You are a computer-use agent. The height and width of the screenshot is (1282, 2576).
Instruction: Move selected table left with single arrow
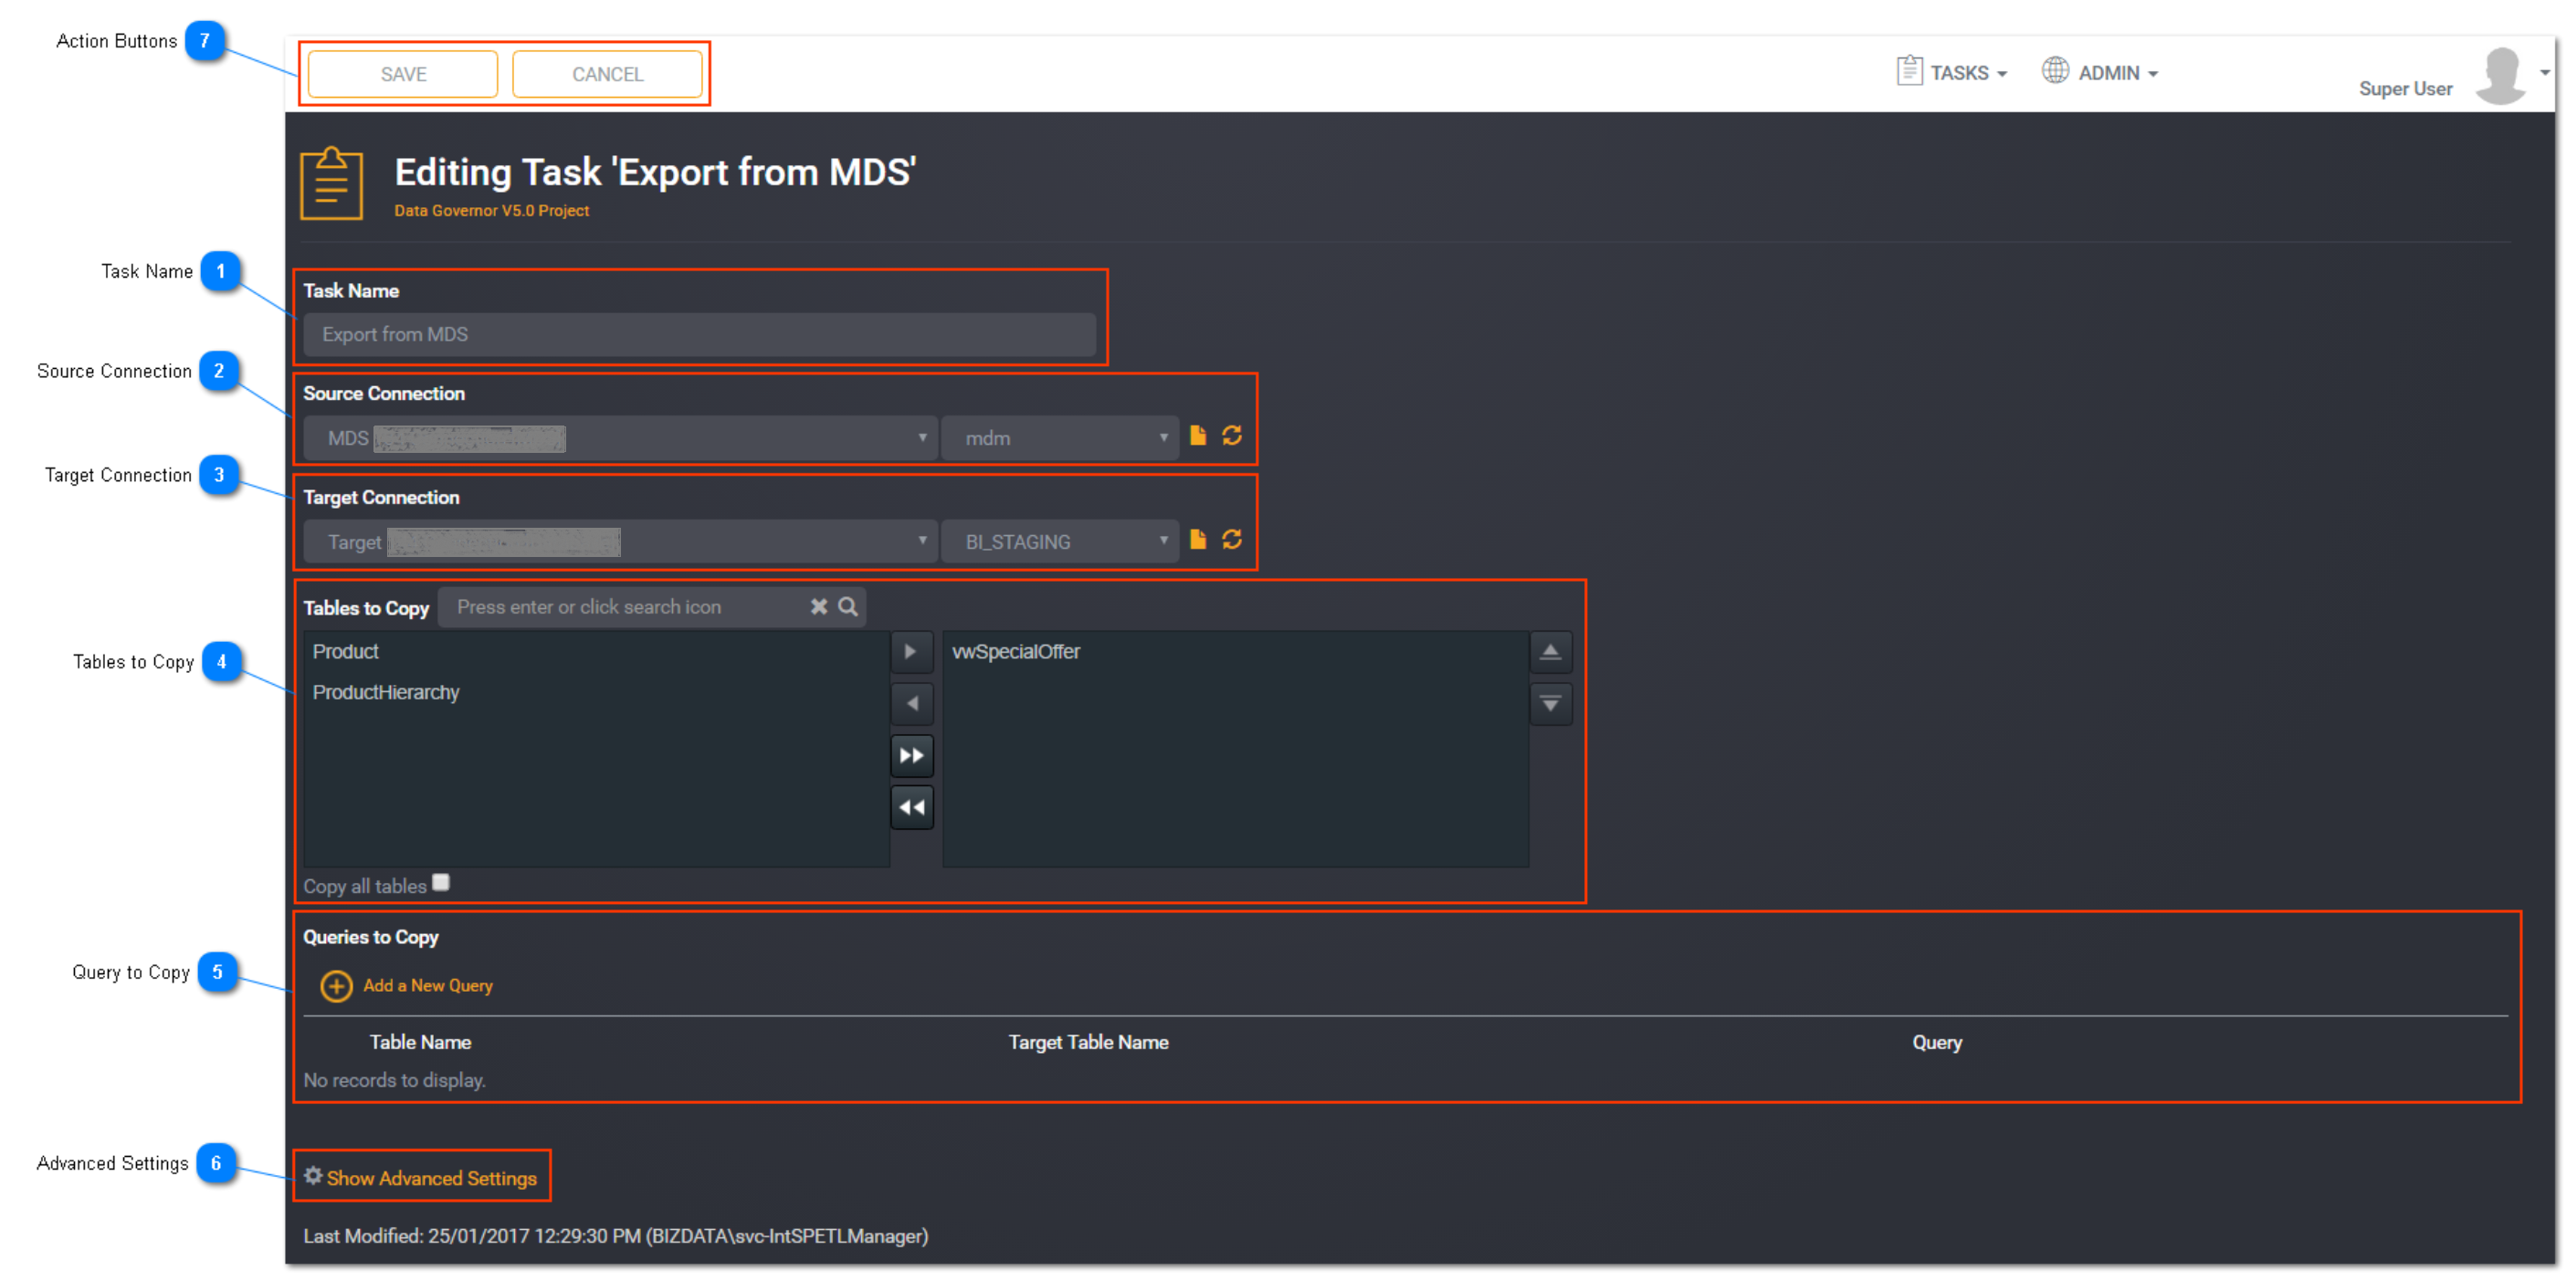pyautogui.click(x=911, y=704)
